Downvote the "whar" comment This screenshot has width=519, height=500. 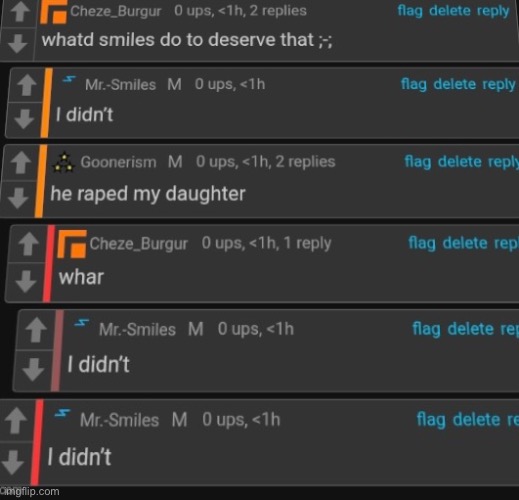click(x=26, y=281)
